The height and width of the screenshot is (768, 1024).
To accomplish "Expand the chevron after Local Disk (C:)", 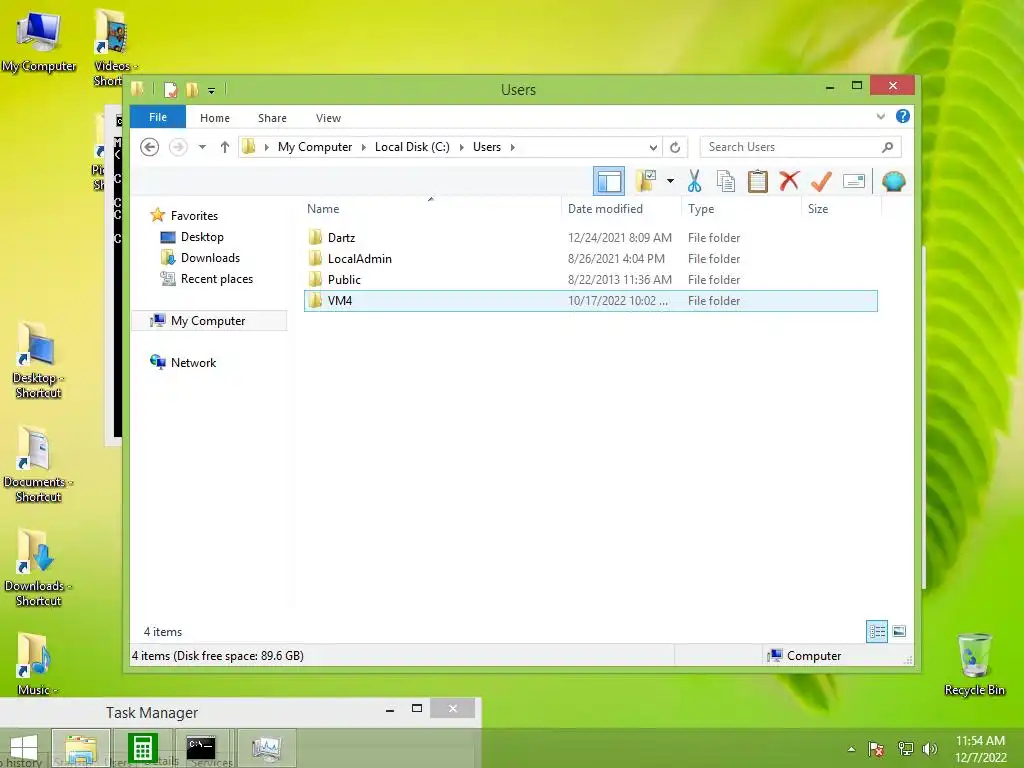I will click(x=462, y=147).
